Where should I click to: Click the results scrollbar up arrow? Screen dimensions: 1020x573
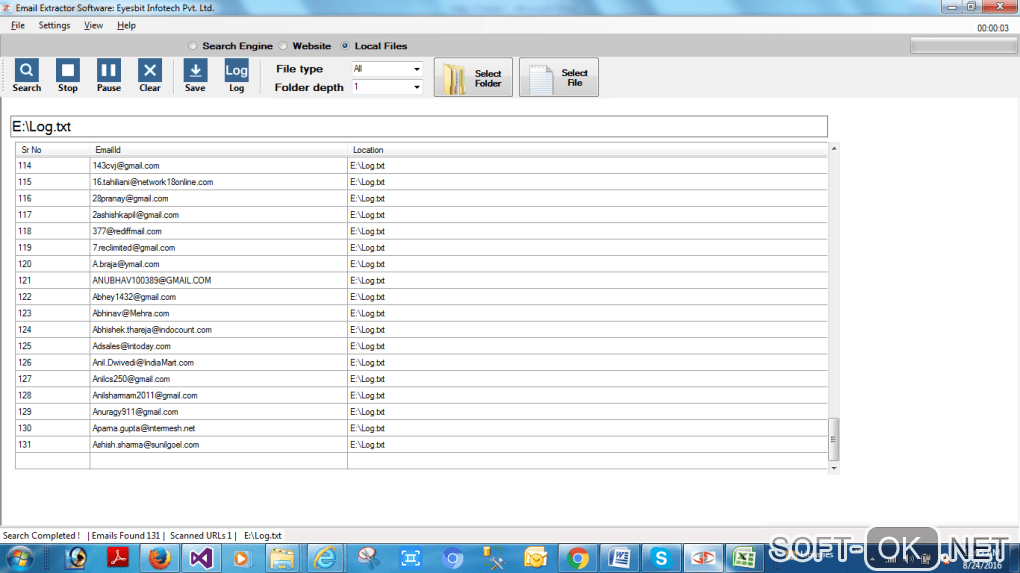833,149
